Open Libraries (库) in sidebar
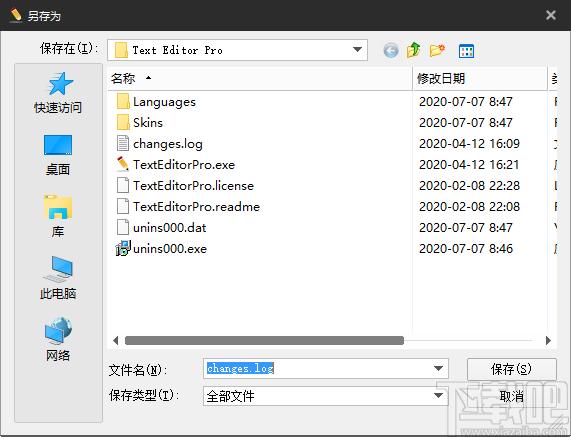 pyautogui.click(x=58, y=216)
